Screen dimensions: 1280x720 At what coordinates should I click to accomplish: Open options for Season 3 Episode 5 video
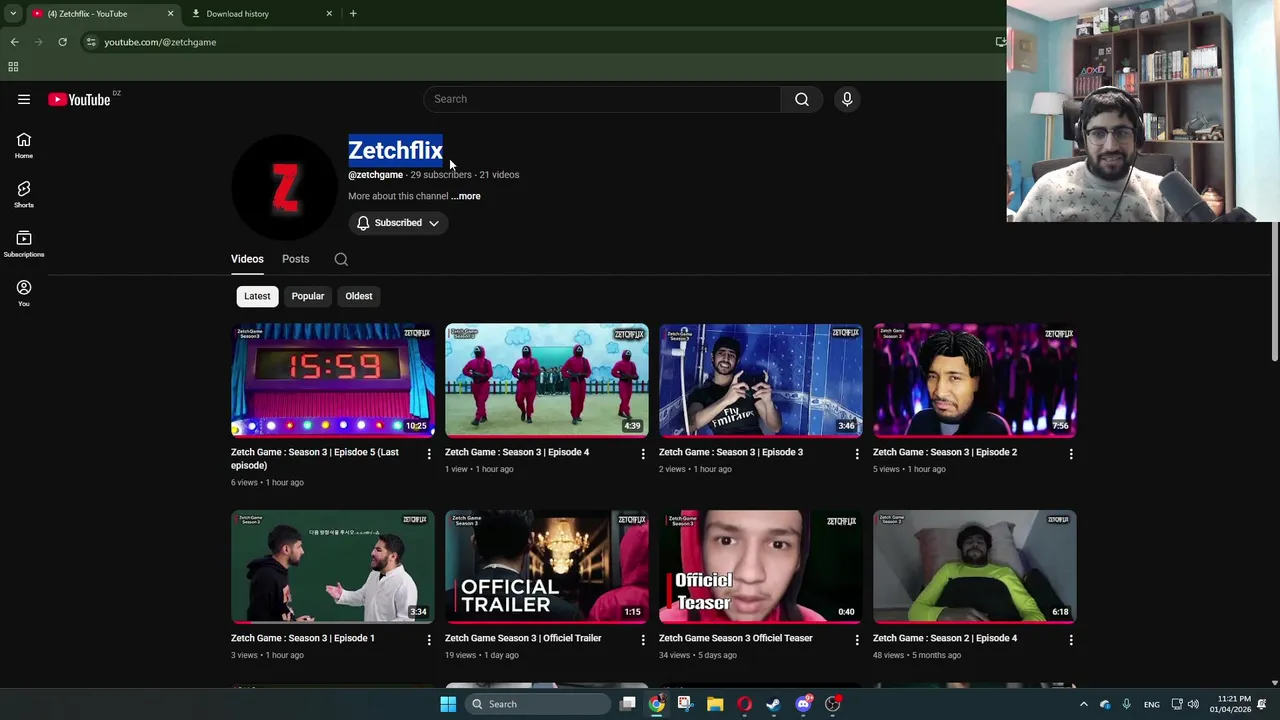429,454
